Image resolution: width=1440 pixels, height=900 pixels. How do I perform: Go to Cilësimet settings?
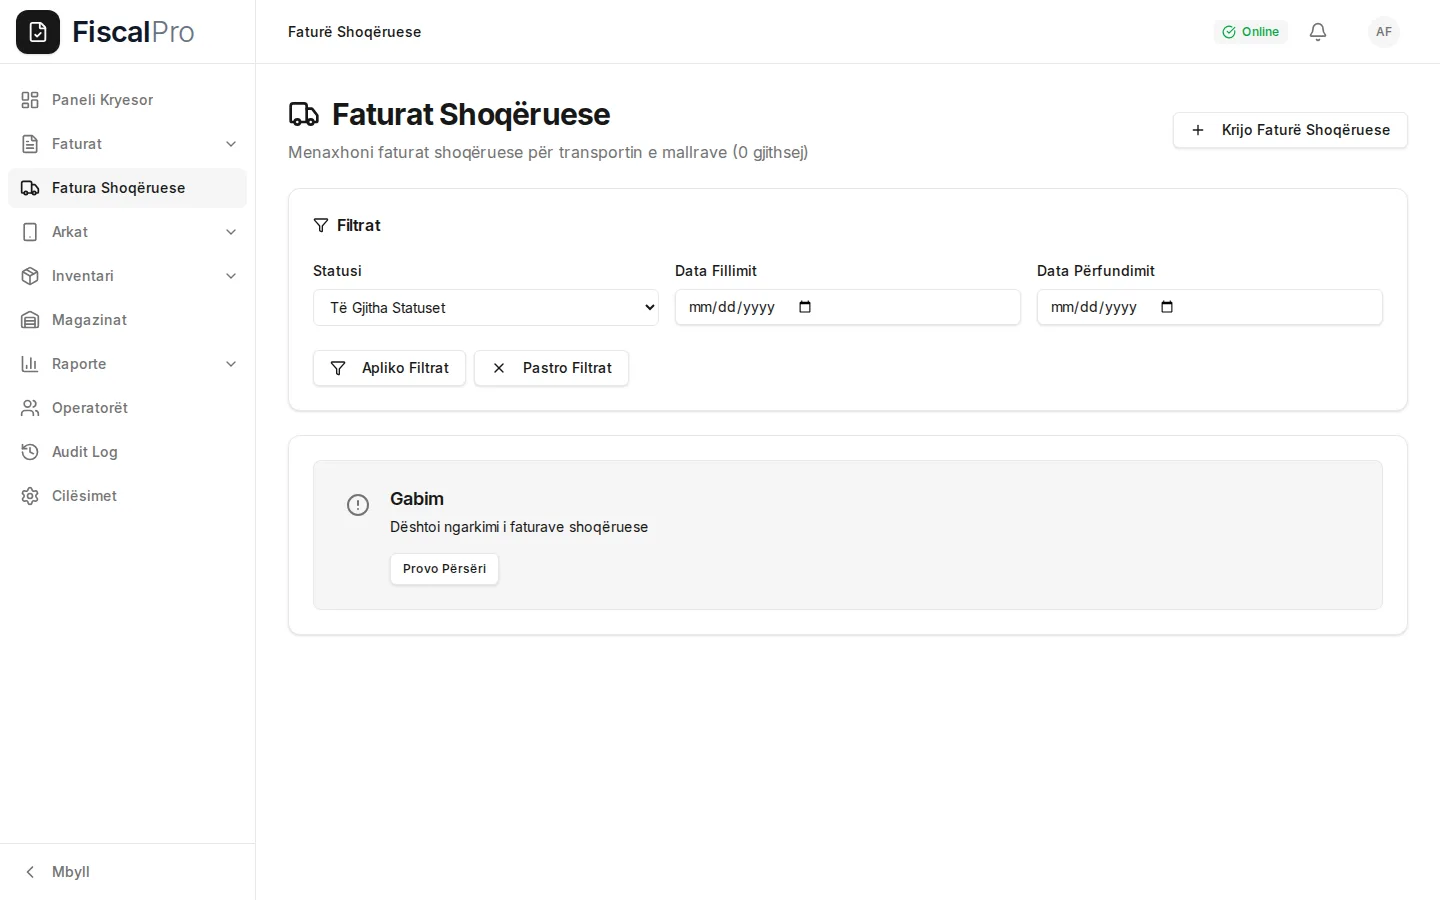pyautogui.click(x=127, y=496)
